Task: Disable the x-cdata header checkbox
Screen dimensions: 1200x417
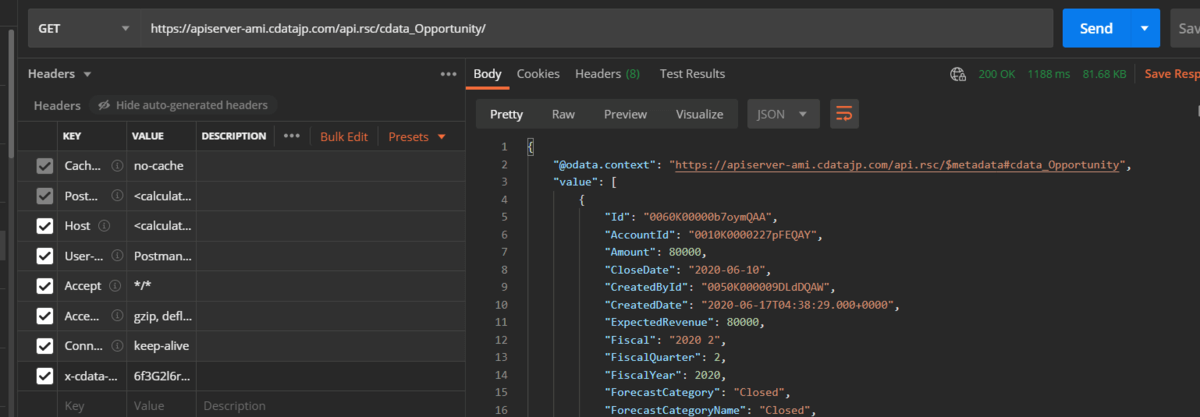Action: click(45, 376)
